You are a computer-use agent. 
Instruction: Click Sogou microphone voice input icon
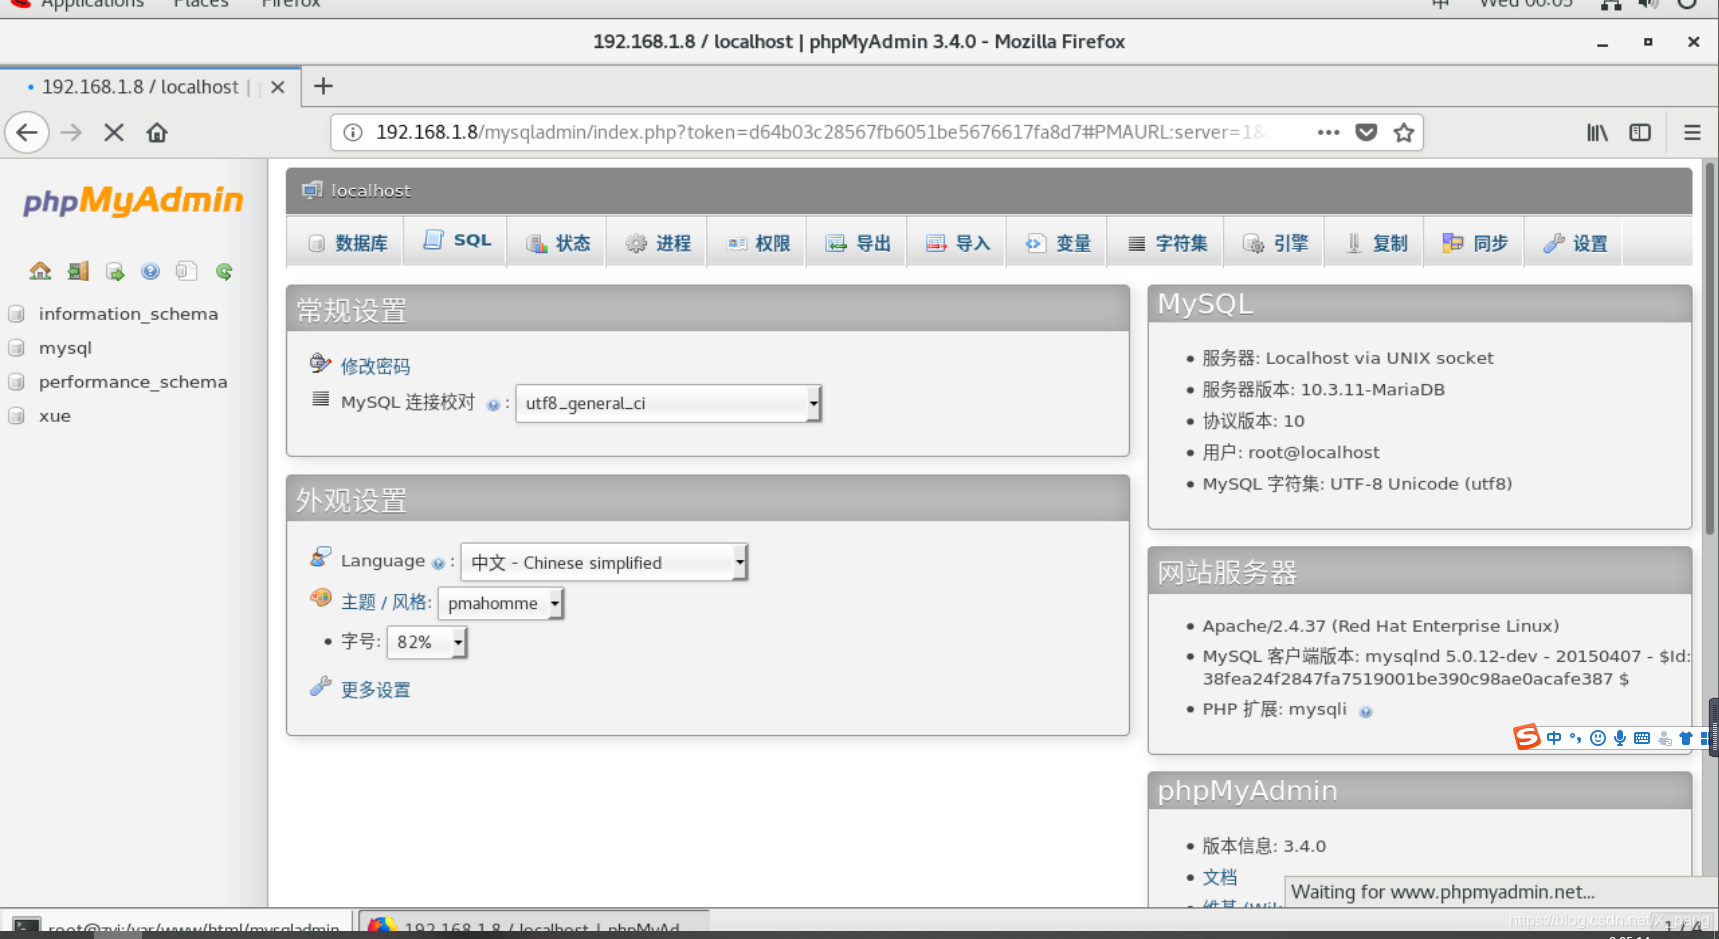[x=1620, y=738]
